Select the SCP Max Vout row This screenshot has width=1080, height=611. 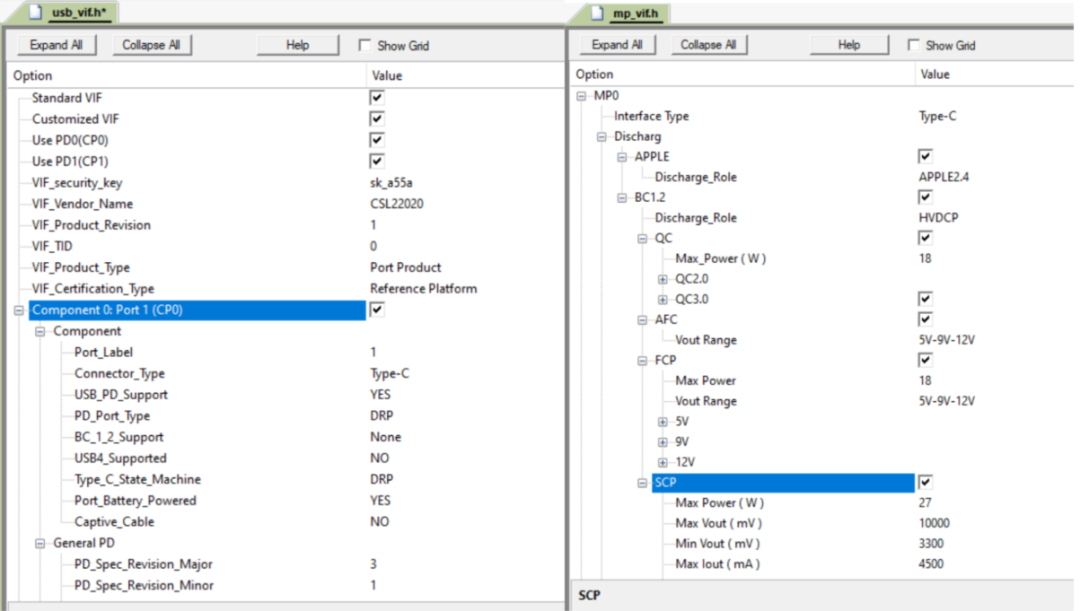pyautogui.click(x=717, y=523)
